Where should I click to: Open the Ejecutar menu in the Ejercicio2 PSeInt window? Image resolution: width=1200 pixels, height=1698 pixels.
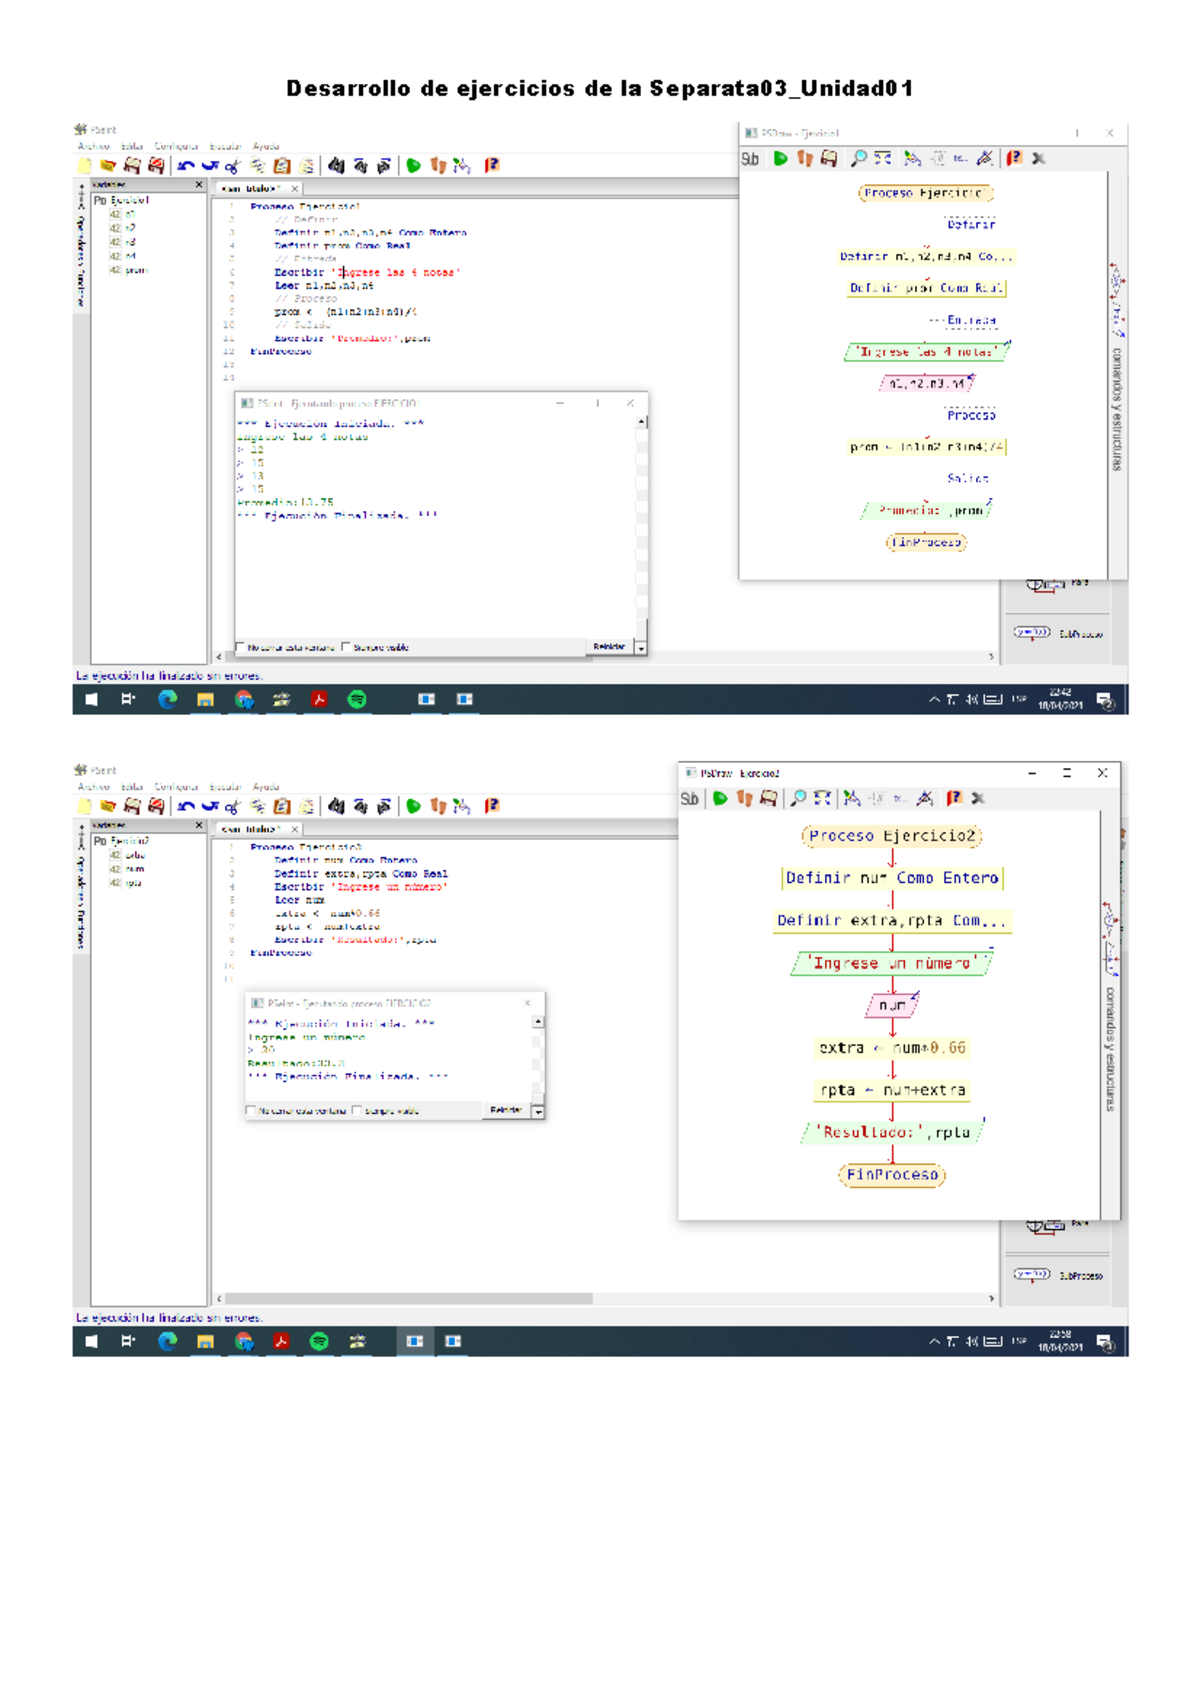[x=226, y=787]
